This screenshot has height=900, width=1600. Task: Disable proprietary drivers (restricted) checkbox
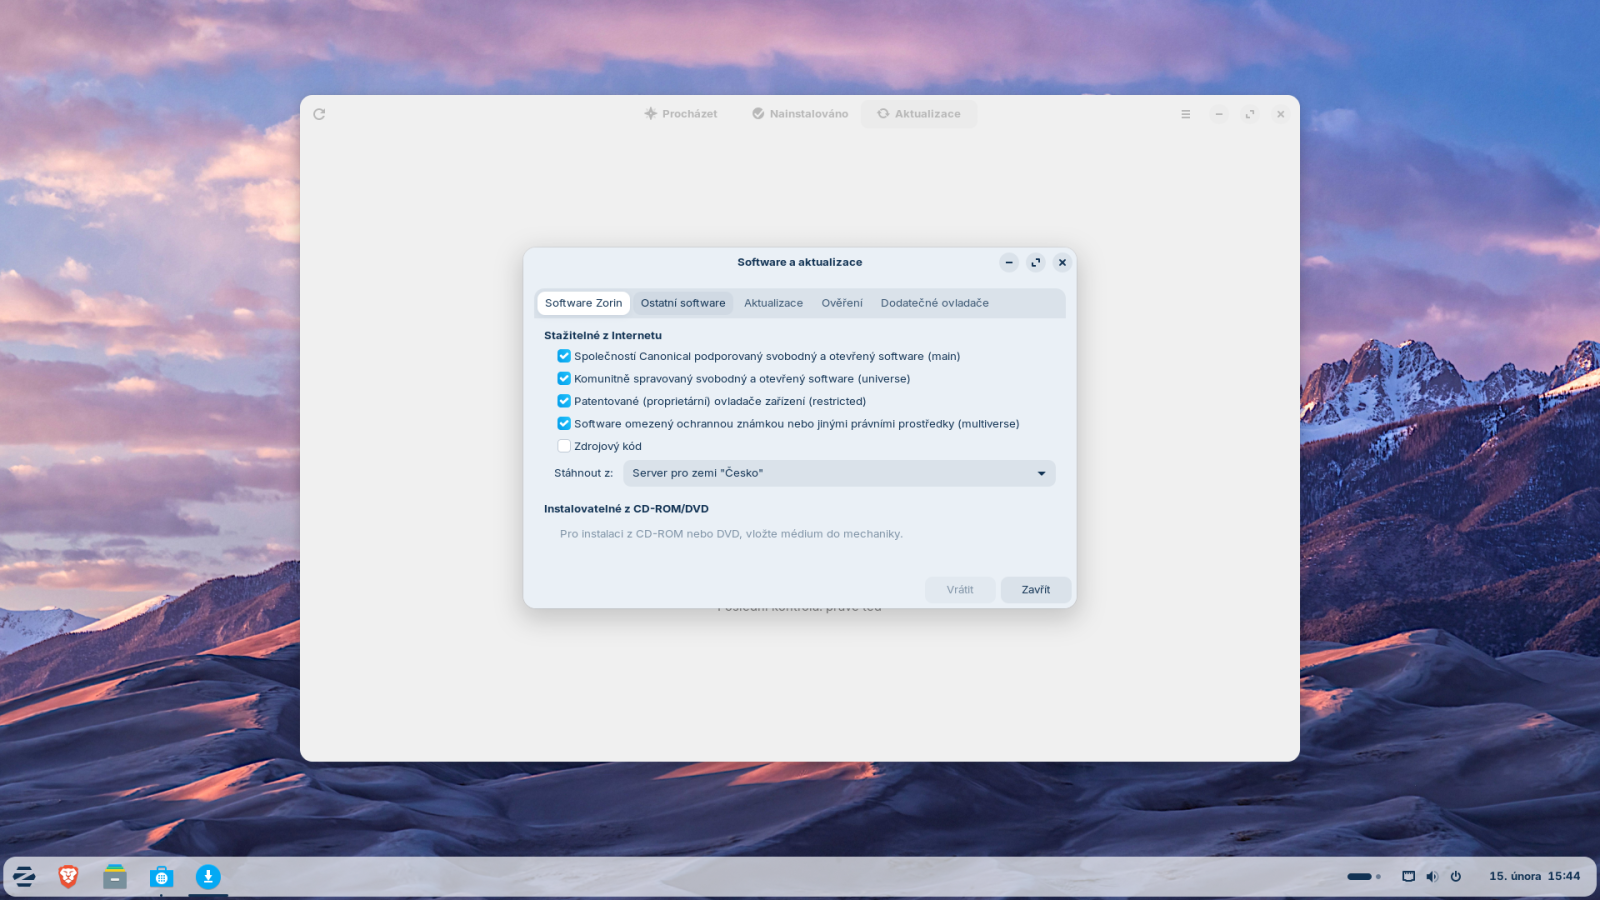(x=564, y=401)
